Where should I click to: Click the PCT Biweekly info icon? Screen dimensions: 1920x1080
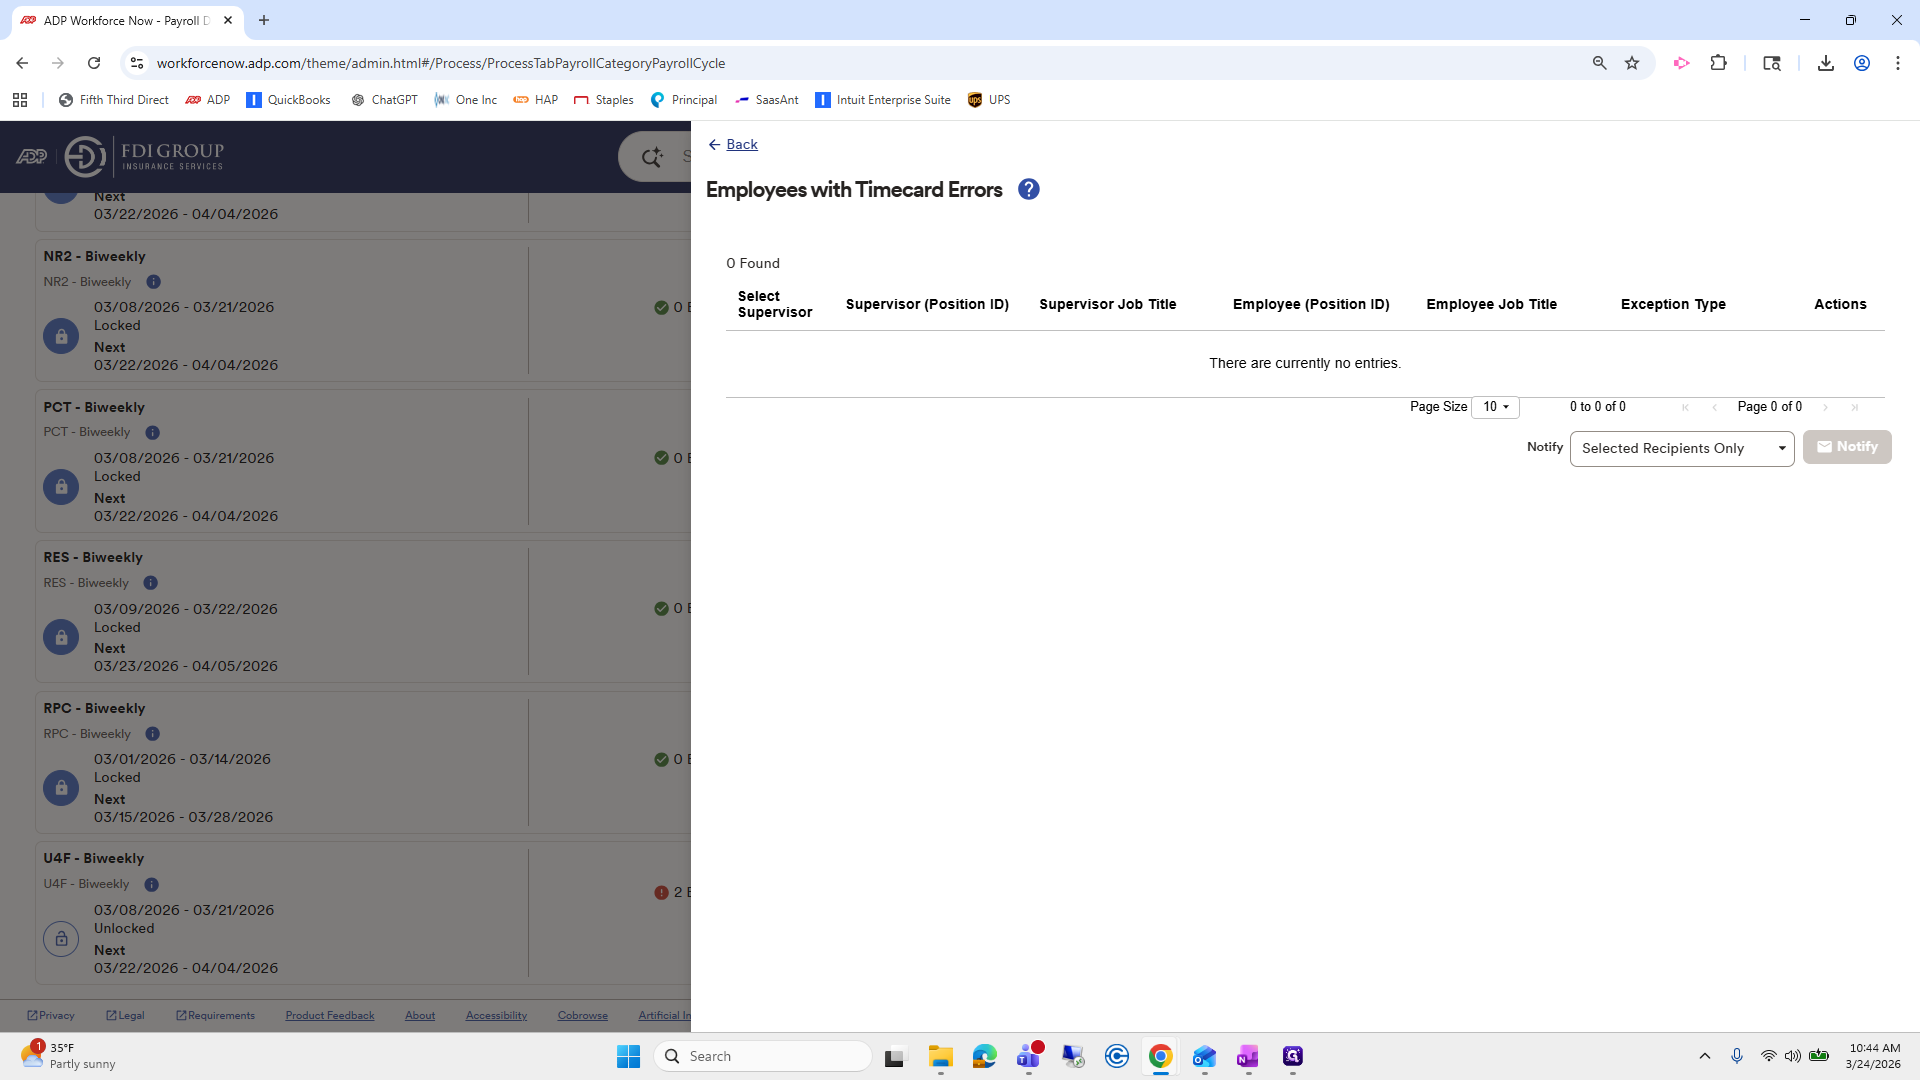coord(152,433)
